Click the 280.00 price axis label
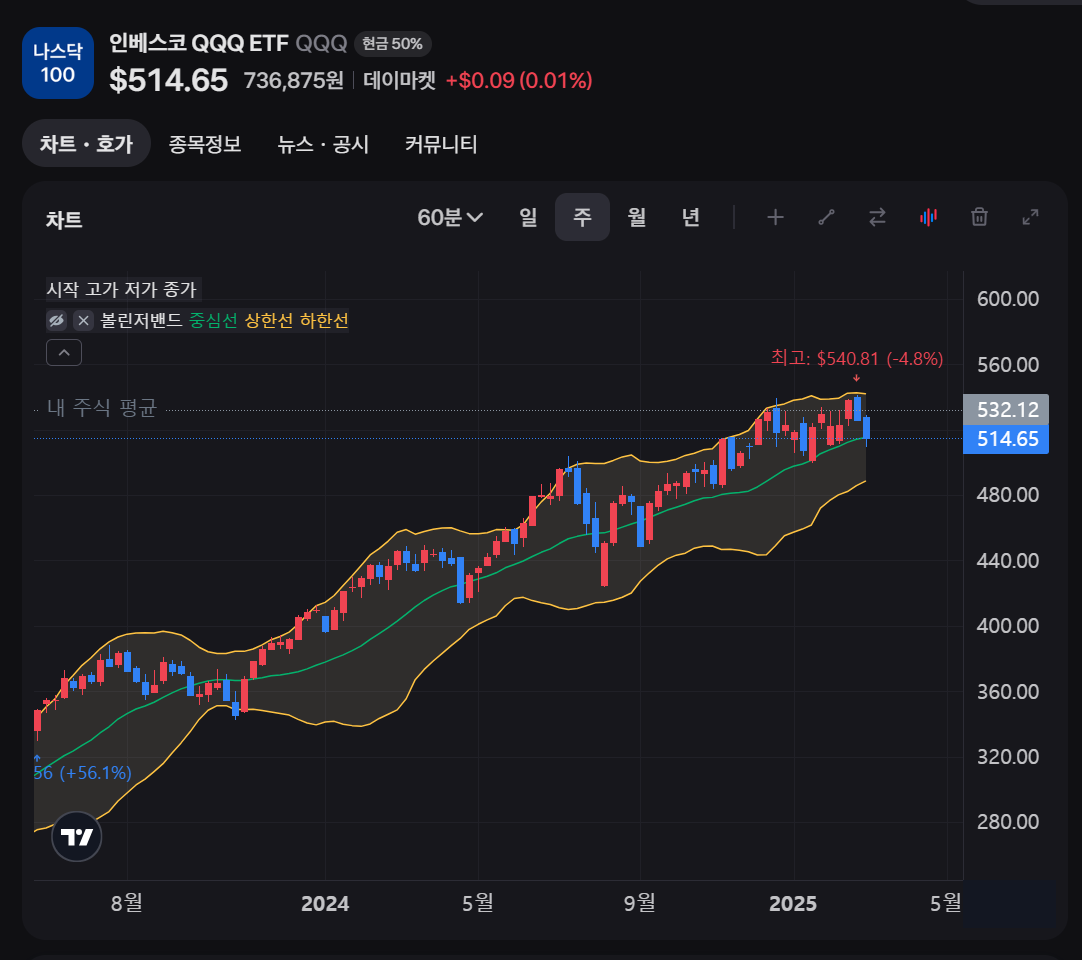Screen dimensions: 1082x960 [x=1007, y=822]
